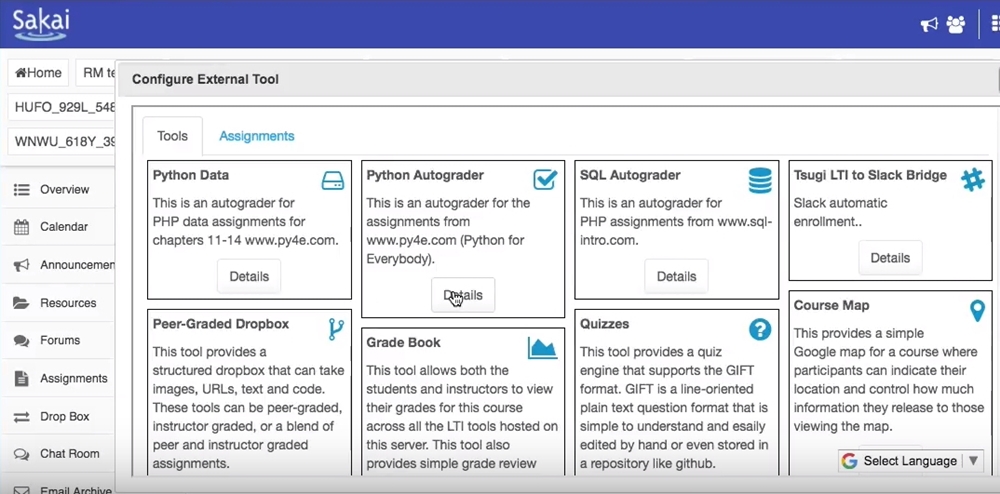
Task: Open Calendar in sidebar
Action: [57, 227]
